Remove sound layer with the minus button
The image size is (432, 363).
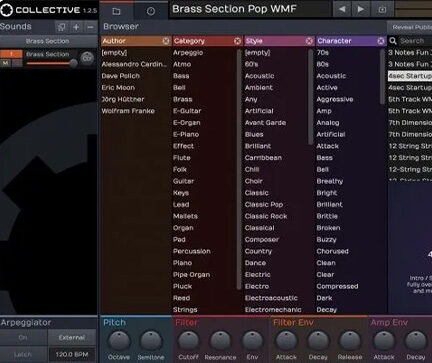[90, 27]
